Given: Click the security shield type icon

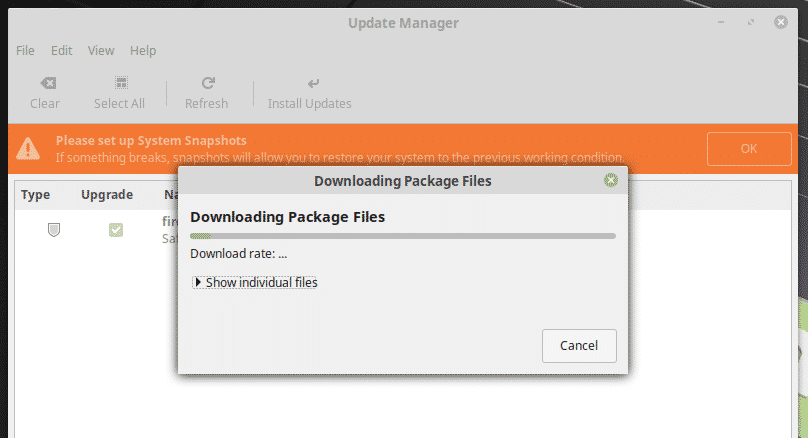Looking at the screenshot, I should (x=54, y=230).
